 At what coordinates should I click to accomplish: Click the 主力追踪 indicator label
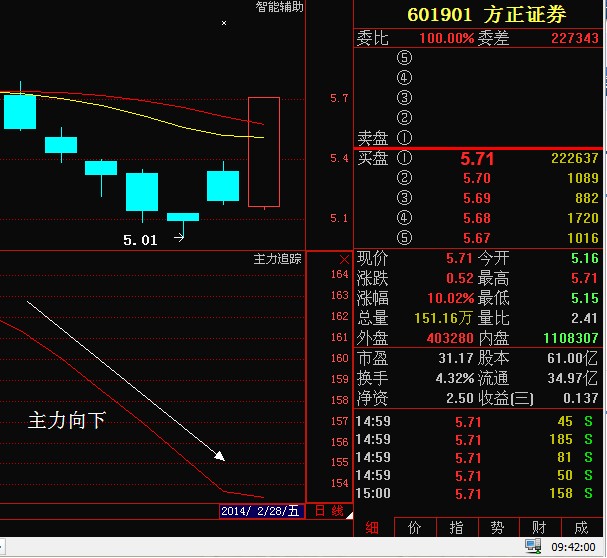click(x=277, y=259)
